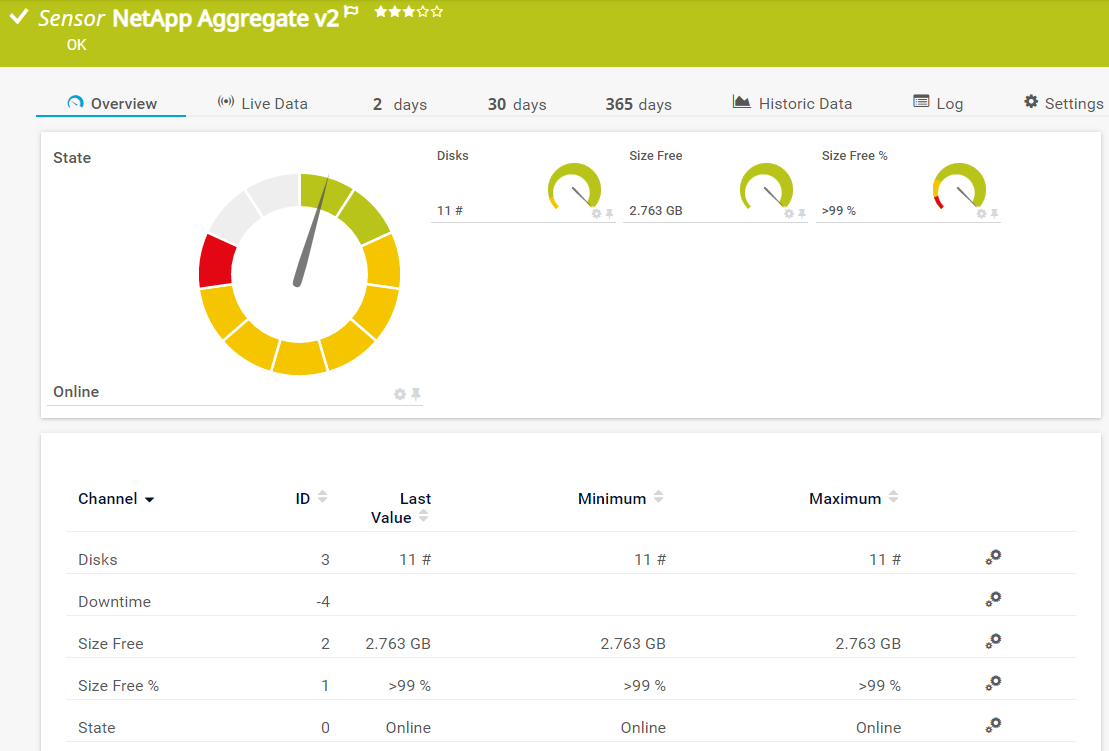The image size is (1109, 751).
Task: Open settings gear for Downtime channel row
Action: pos(992,600)
